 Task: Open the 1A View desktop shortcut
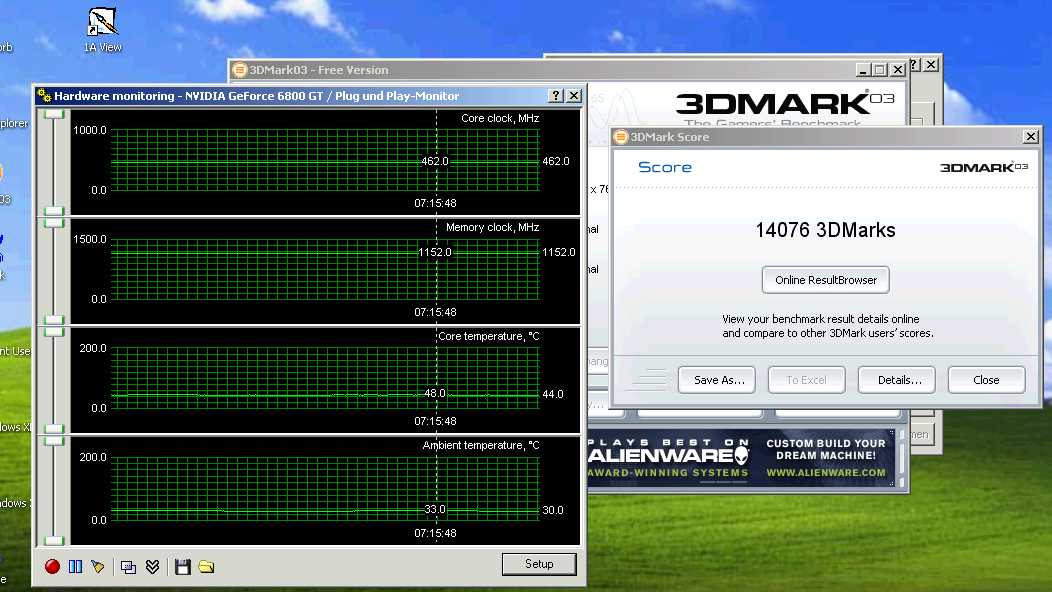103,30
